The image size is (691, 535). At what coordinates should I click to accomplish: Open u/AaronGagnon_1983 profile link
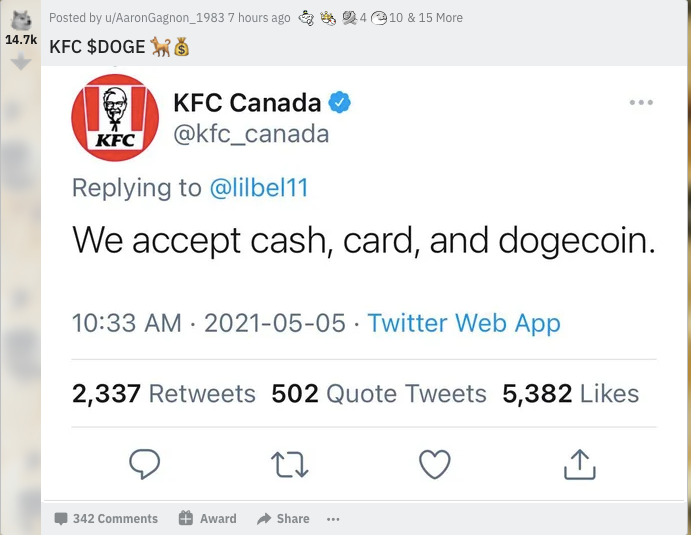click(164, 18)
